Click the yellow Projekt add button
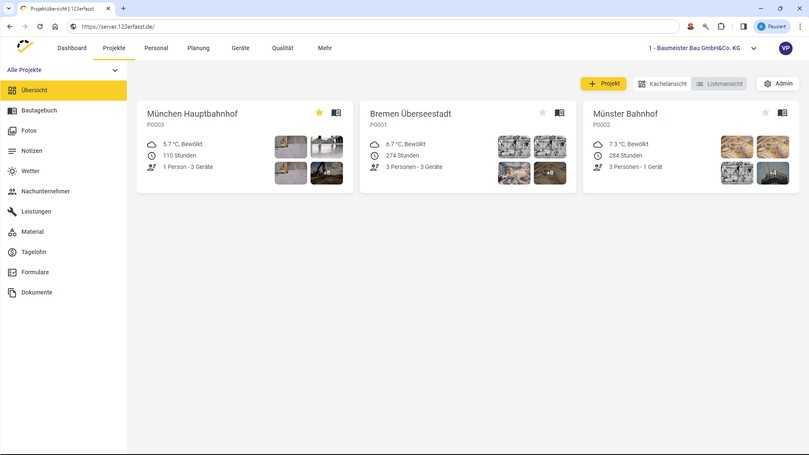This screenshot has width=809, height=455. (603, 84)
